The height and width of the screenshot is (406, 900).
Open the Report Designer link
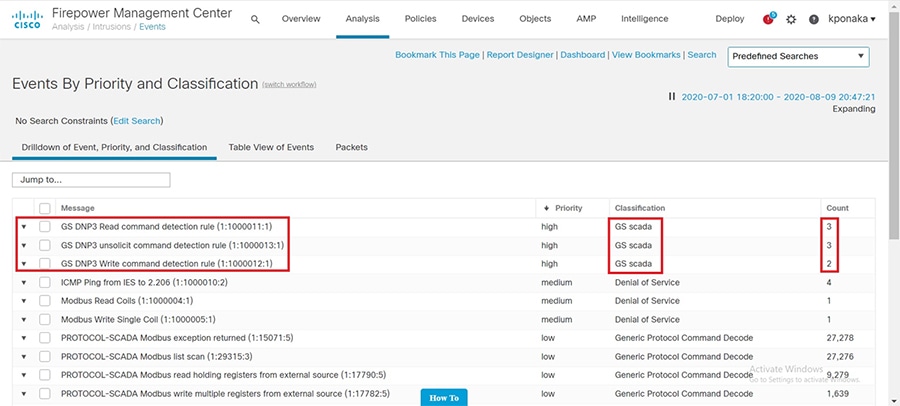(520, 55)
